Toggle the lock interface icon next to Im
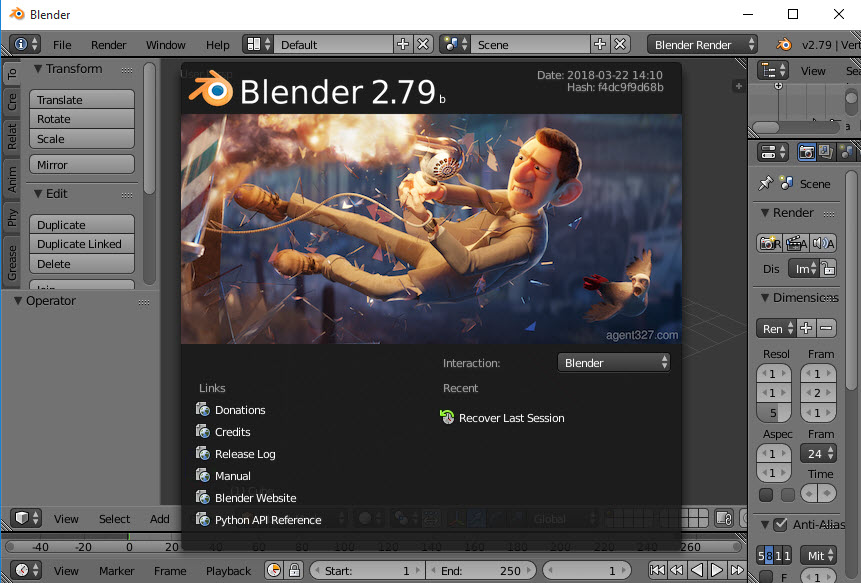861x583 pixels. pos(828,268)
